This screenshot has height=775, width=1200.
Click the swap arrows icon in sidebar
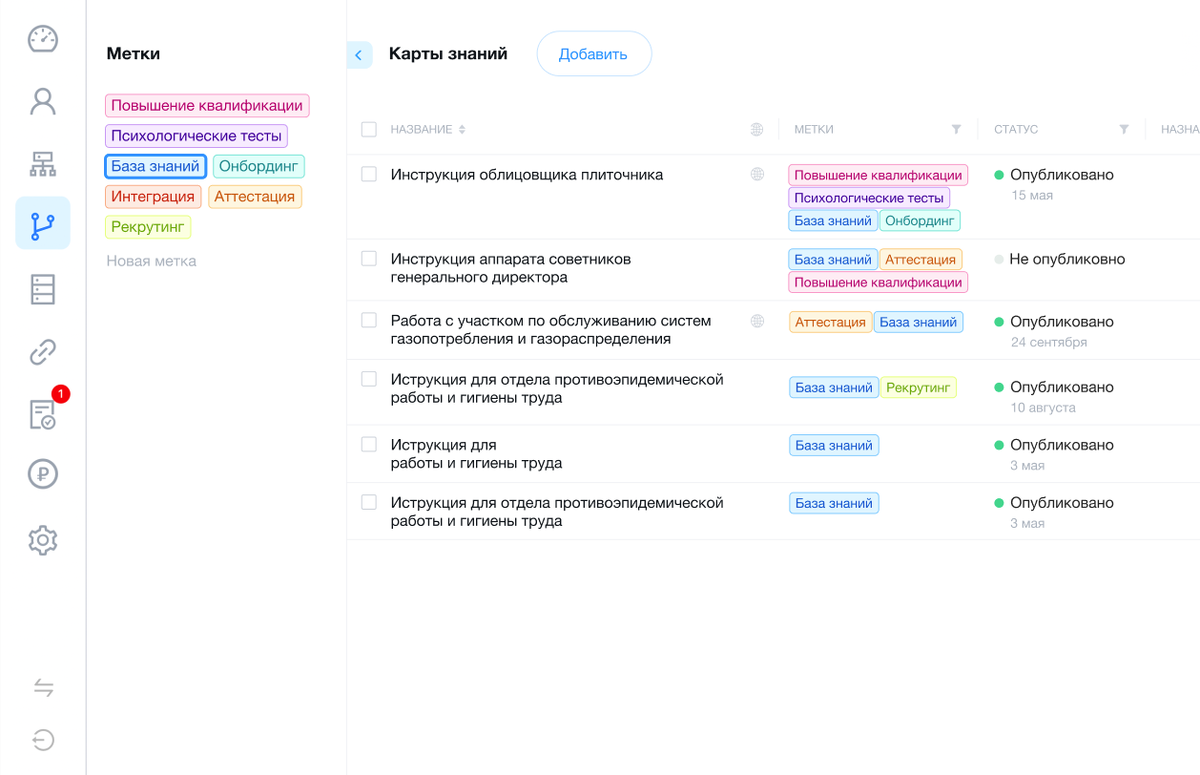tap(43, 687)
